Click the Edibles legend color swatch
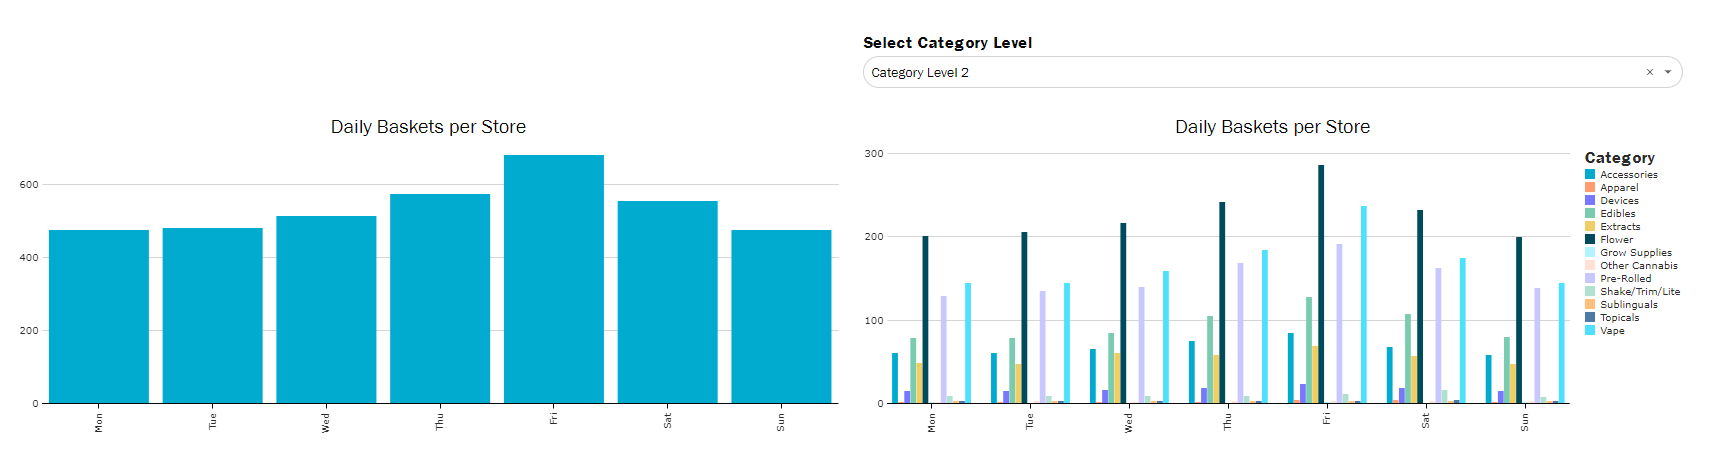The width and height of the screenshot is (1720, 449). [x=1590, y=213]
